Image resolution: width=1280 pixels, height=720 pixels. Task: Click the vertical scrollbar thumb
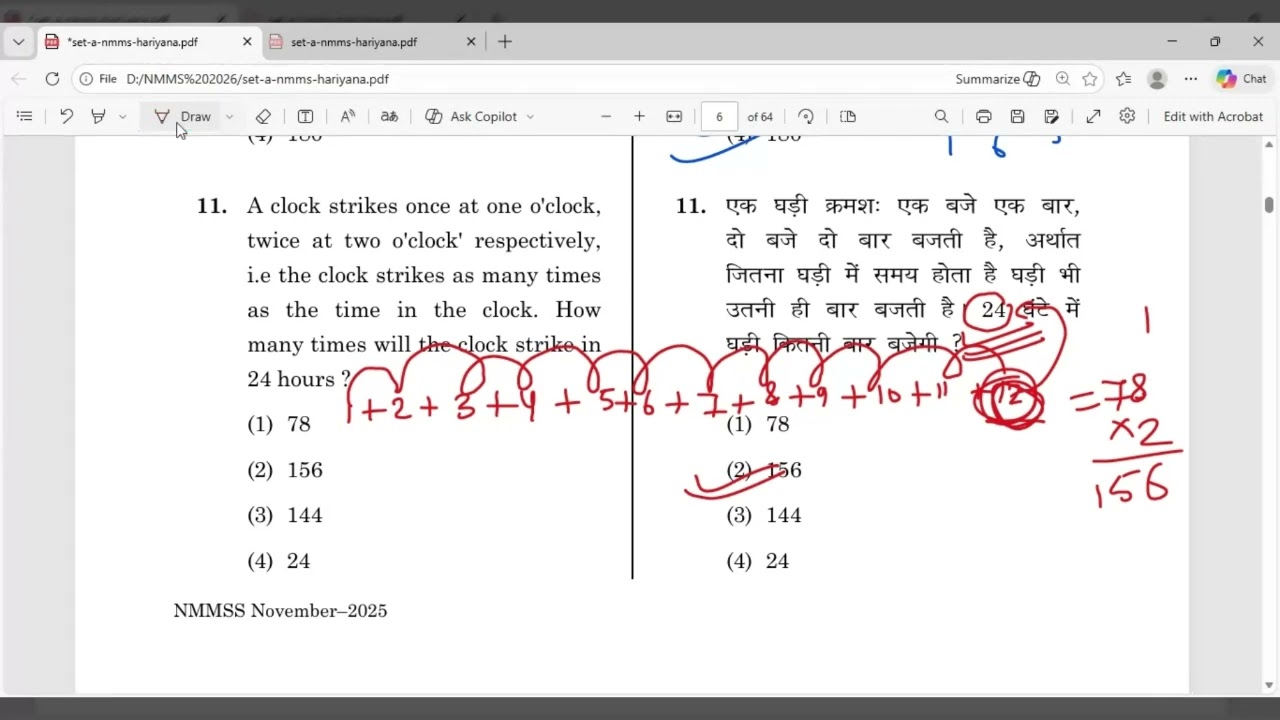coord(1269,205)
